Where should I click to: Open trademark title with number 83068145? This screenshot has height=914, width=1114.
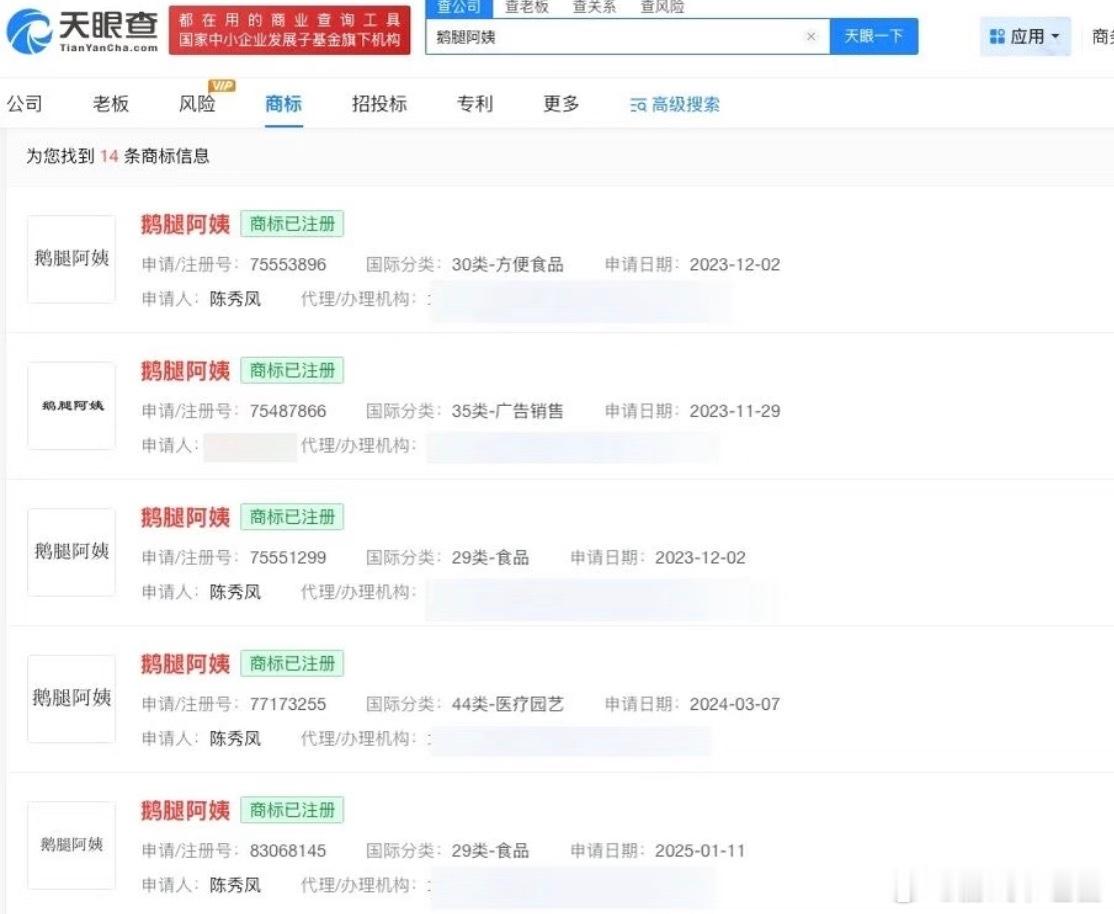click(185, 810)
